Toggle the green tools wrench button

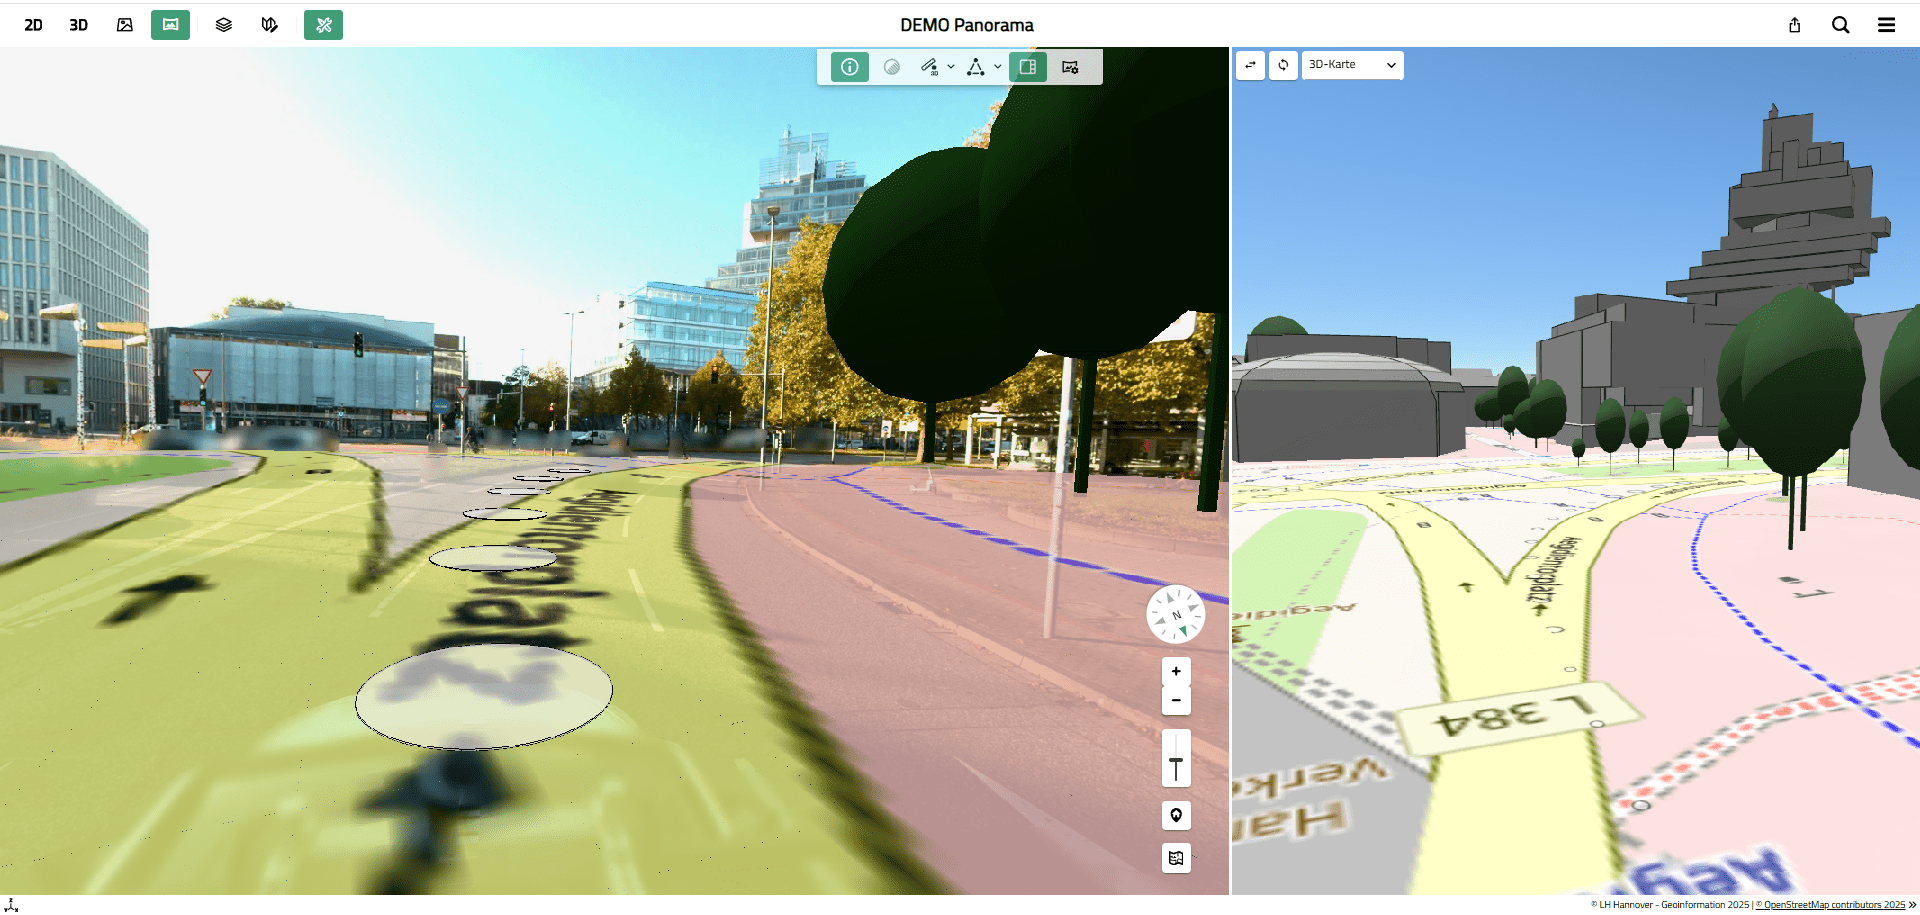tap(323, 25)
